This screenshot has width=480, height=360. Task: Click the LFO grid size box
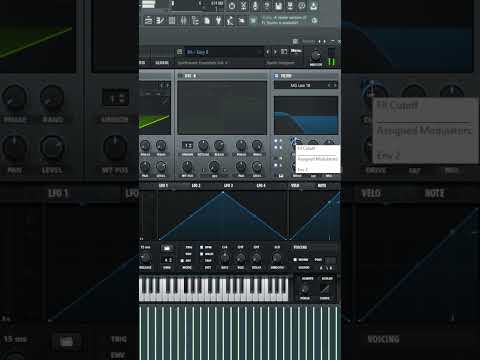[x=167, y=260]
